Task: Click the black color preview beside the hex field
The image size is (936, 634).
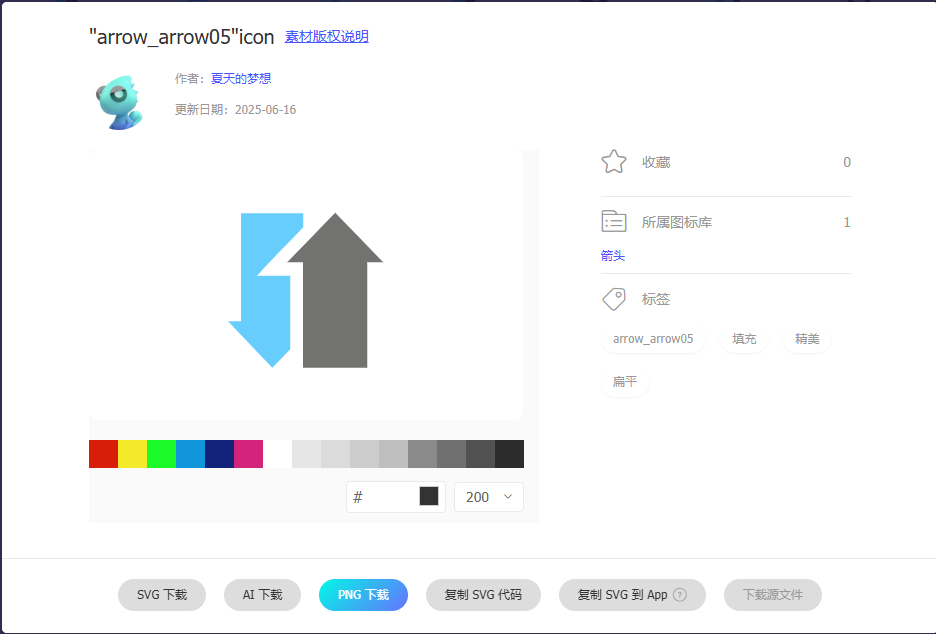Action: point(430,496)
